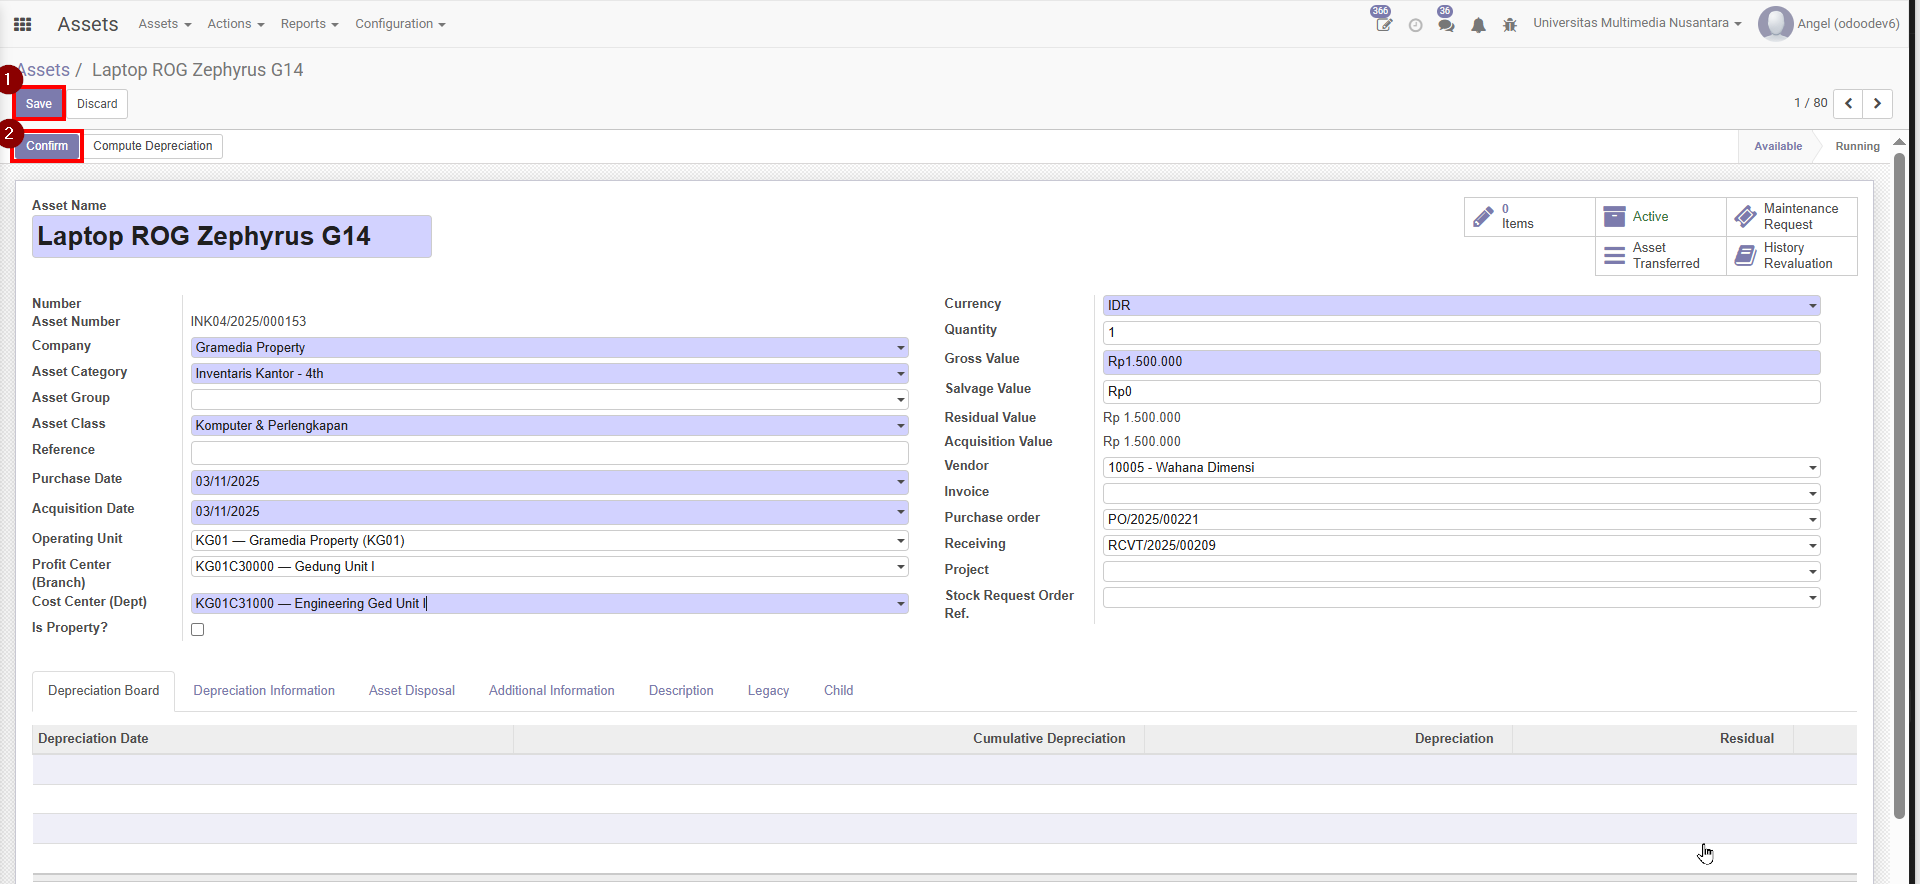Click the activities clock icon
The width and height of the screenshot is (1920, 884).
[x=1415, y=25]
